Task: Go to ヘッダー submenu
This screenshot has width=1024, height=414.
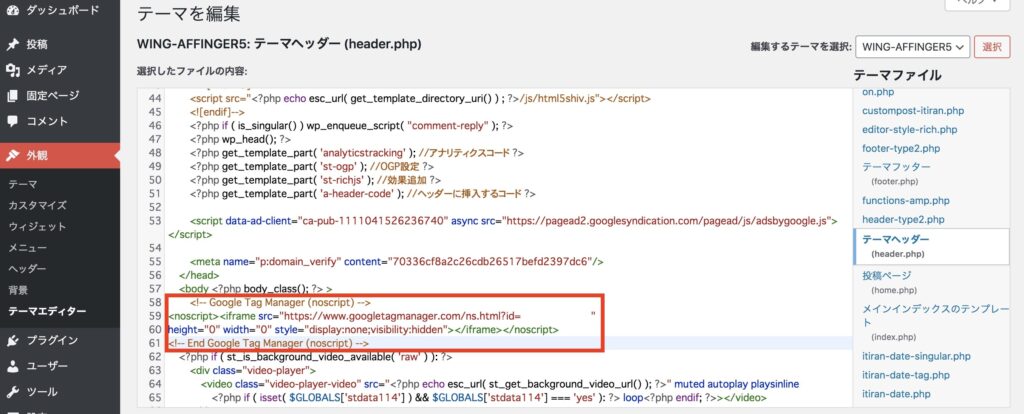Action: (x=27, y=269)
